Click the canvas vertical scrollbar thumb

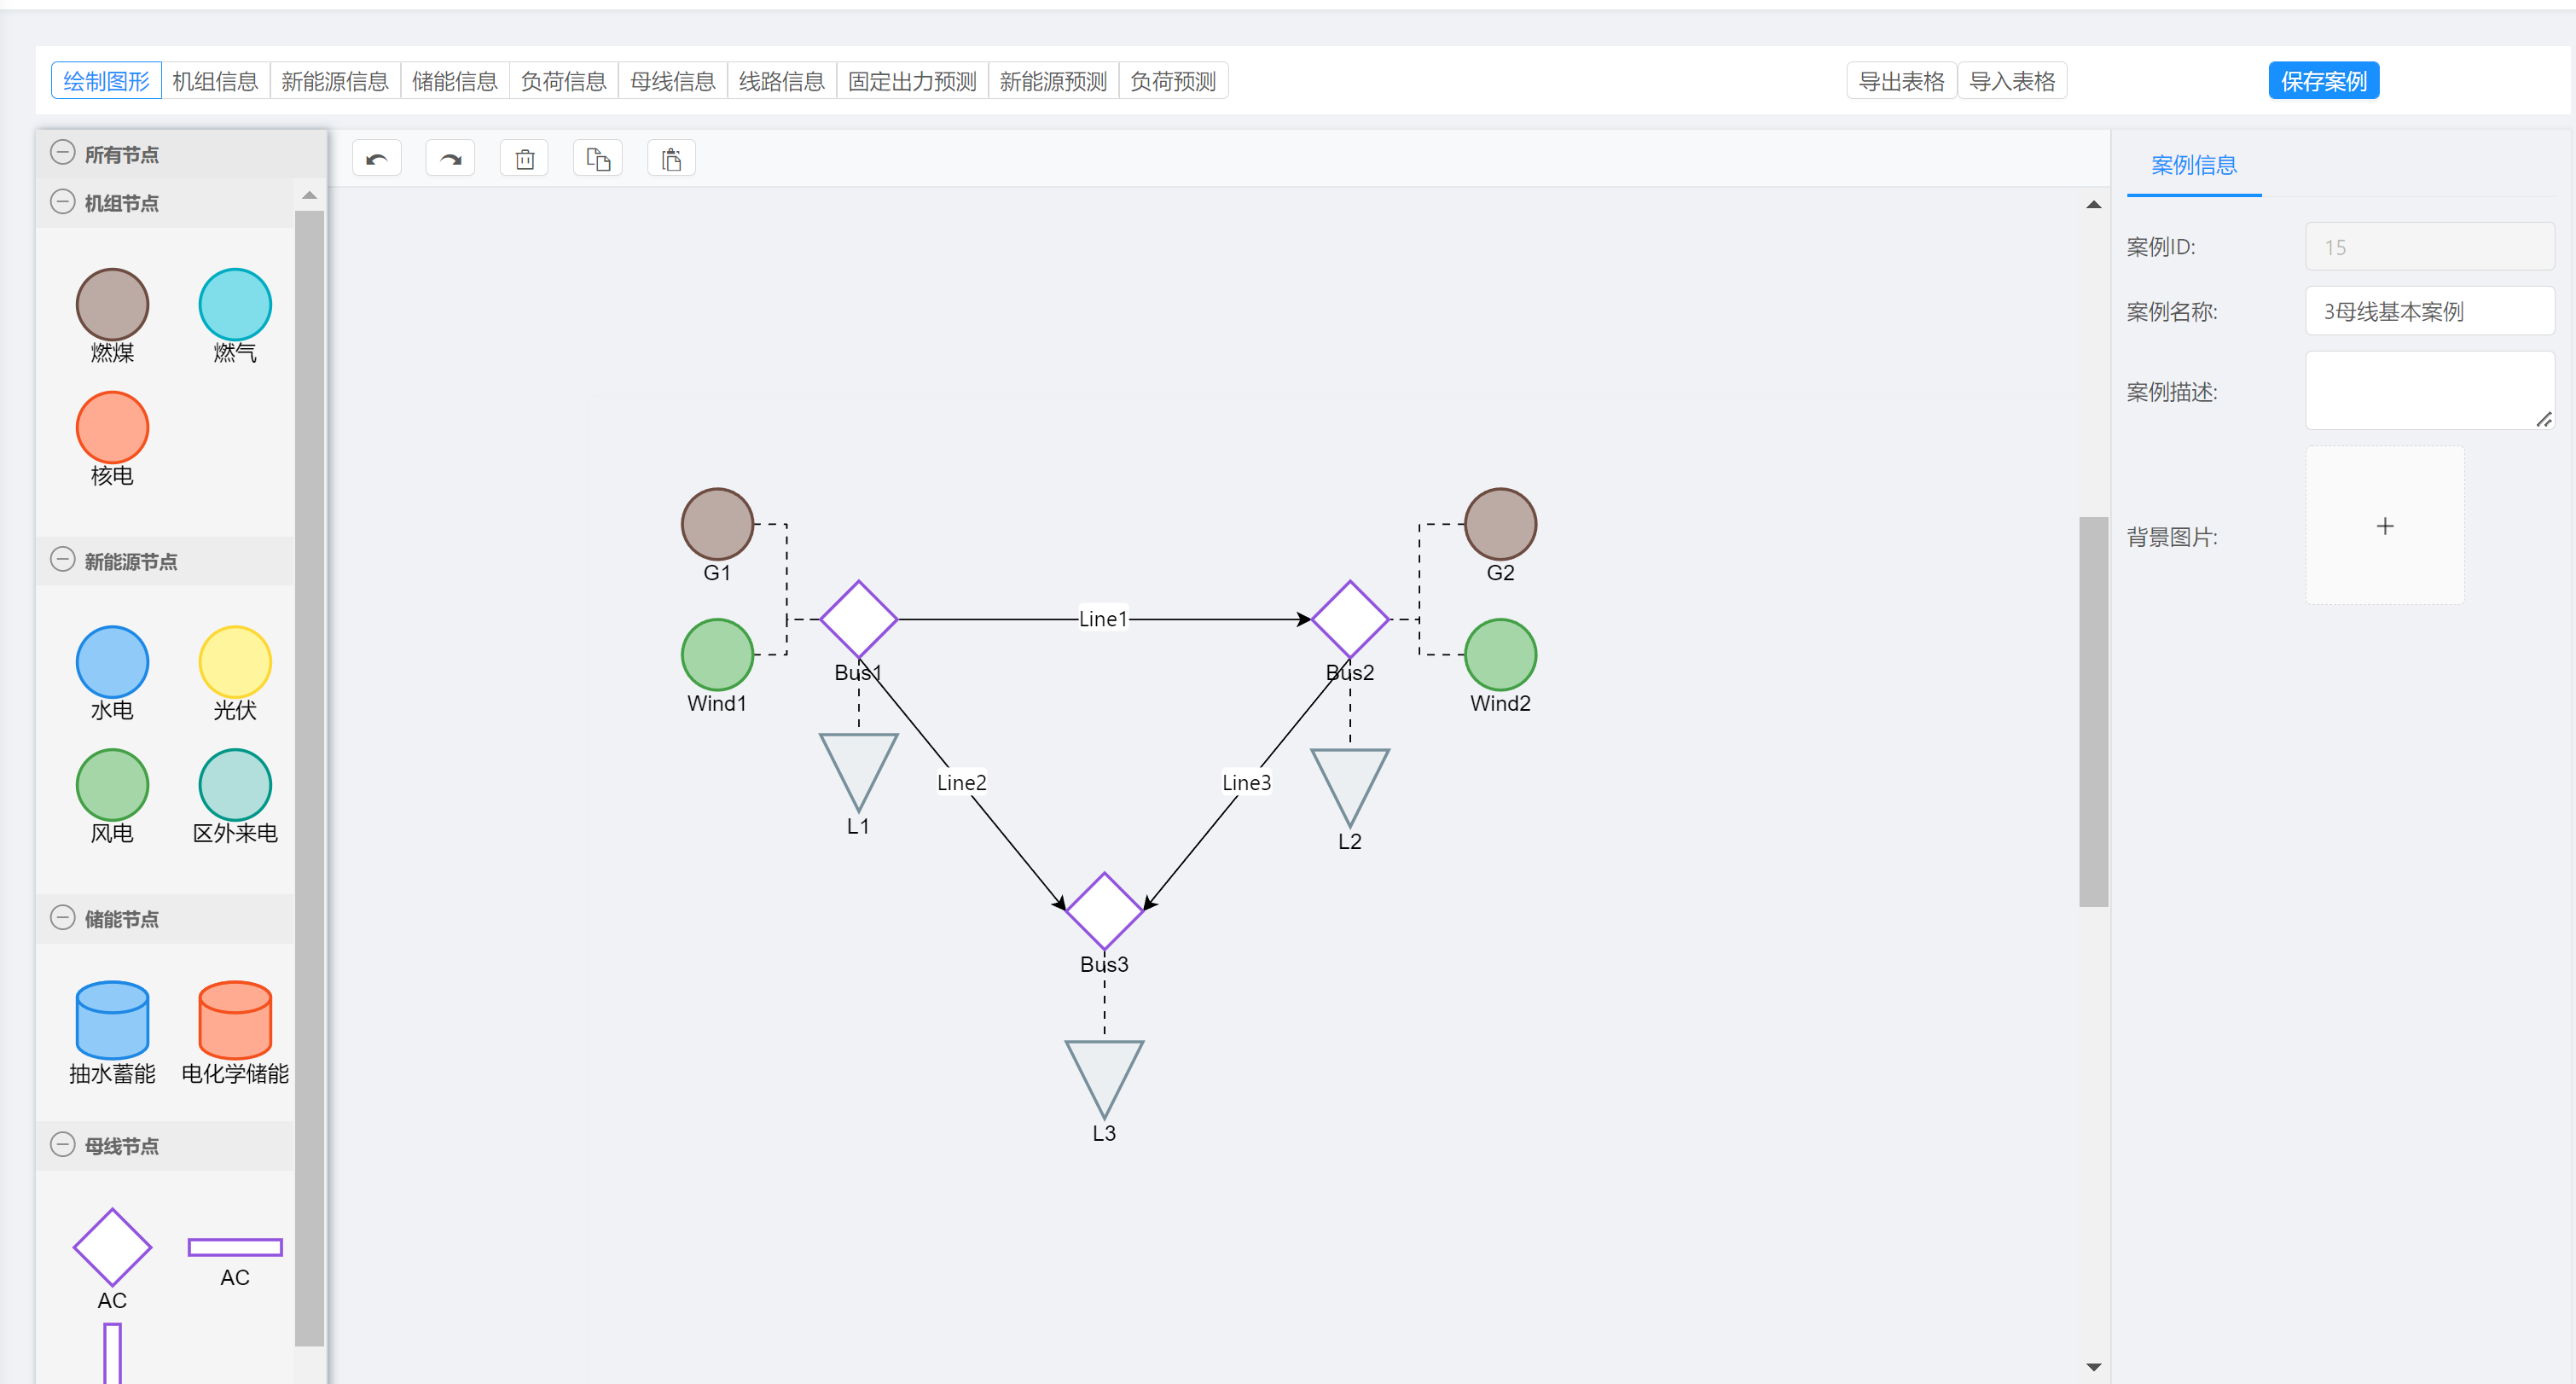2093,712
